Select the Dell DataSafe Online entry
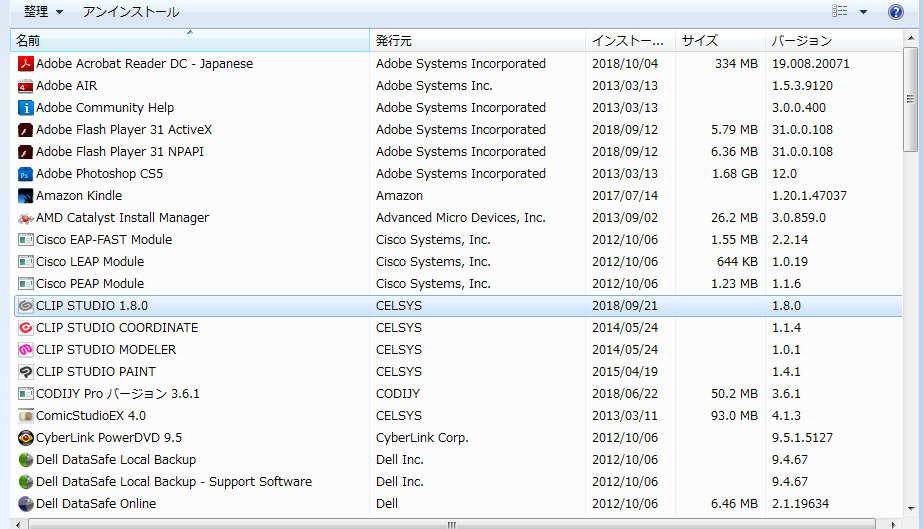The image size is (923, 529). [96, 504]
